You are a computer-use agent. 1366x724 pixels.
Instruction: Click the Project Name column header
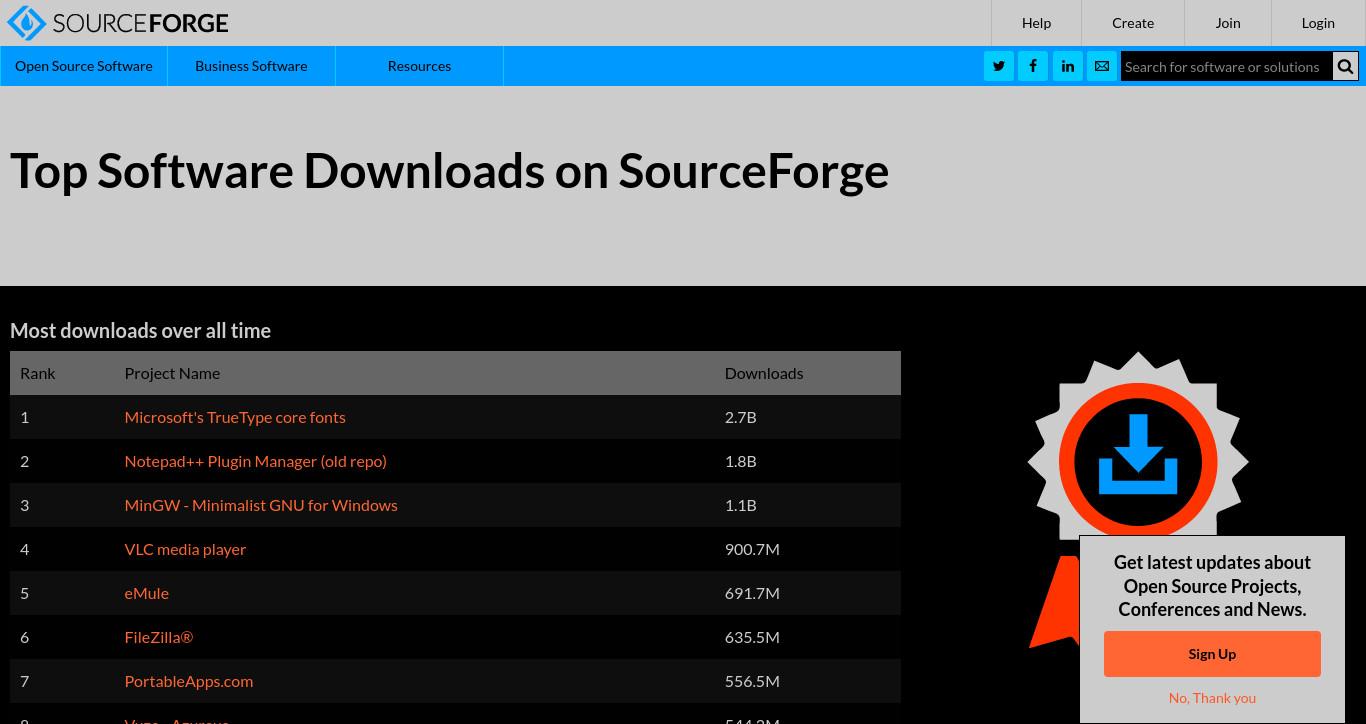click(x=172, y=373)
